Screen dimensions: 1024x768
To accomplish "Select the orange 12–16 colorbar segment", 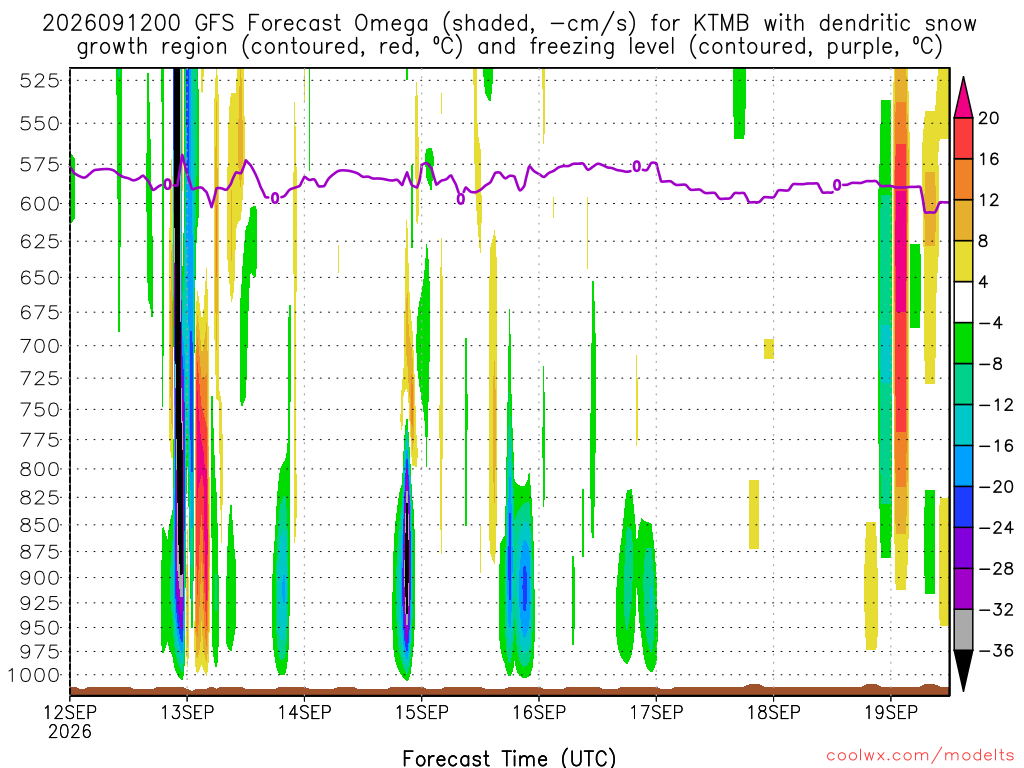I will [963, 180].
